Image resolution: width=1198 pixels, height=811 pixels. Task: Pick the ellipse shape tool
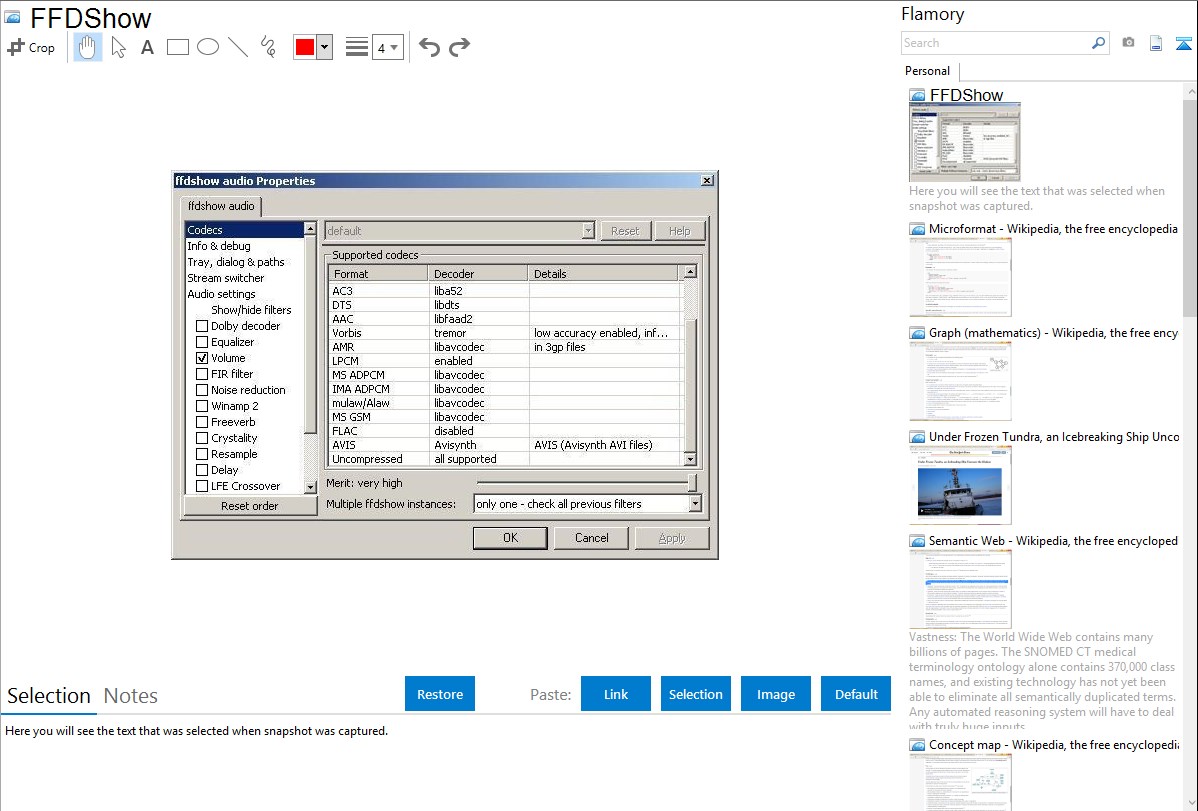[208, 47]
